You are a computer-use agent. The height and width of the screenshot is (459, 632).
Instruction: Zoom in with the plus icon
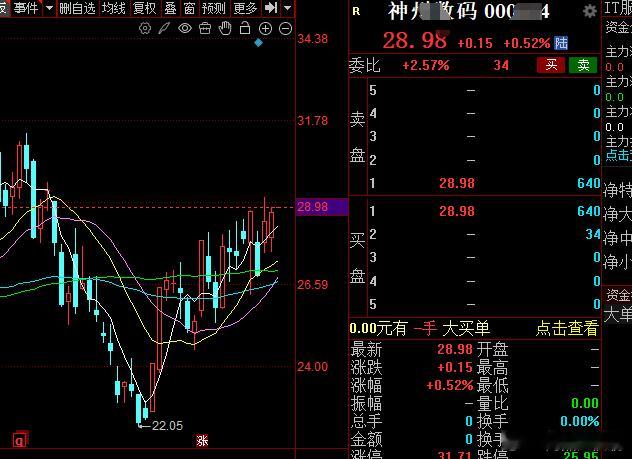click(x=265, y=28)
